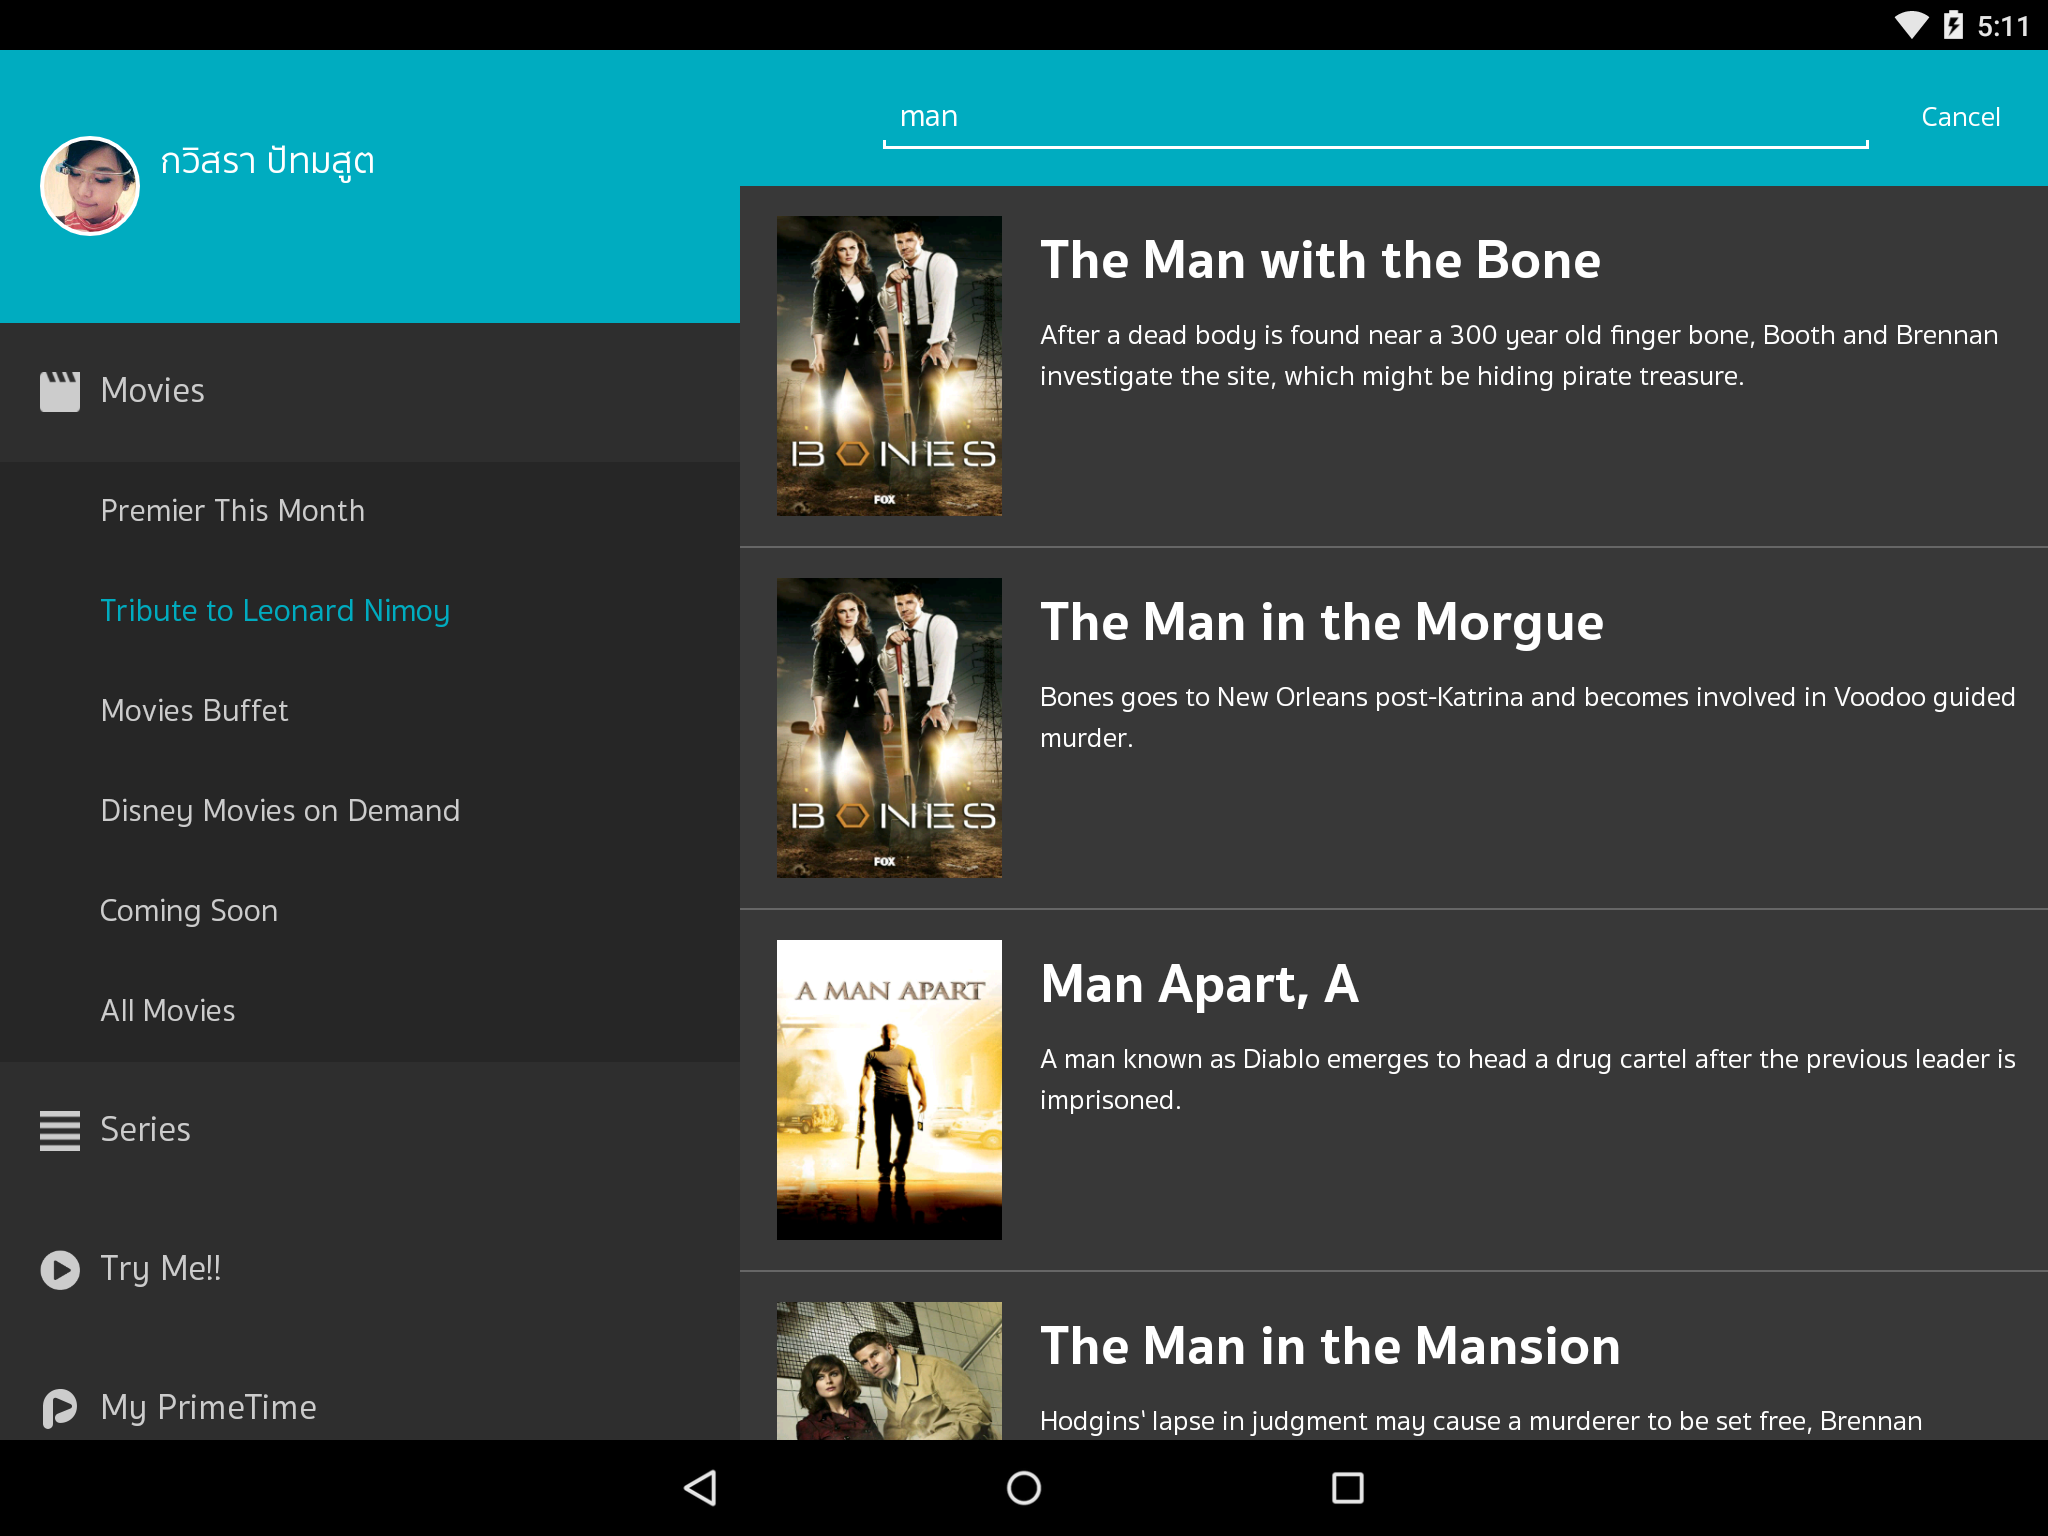2048x1536 pixels.
Task: Tap description 'Hodgins' lapse in judgment'
Action: tap(1481, 1421)
